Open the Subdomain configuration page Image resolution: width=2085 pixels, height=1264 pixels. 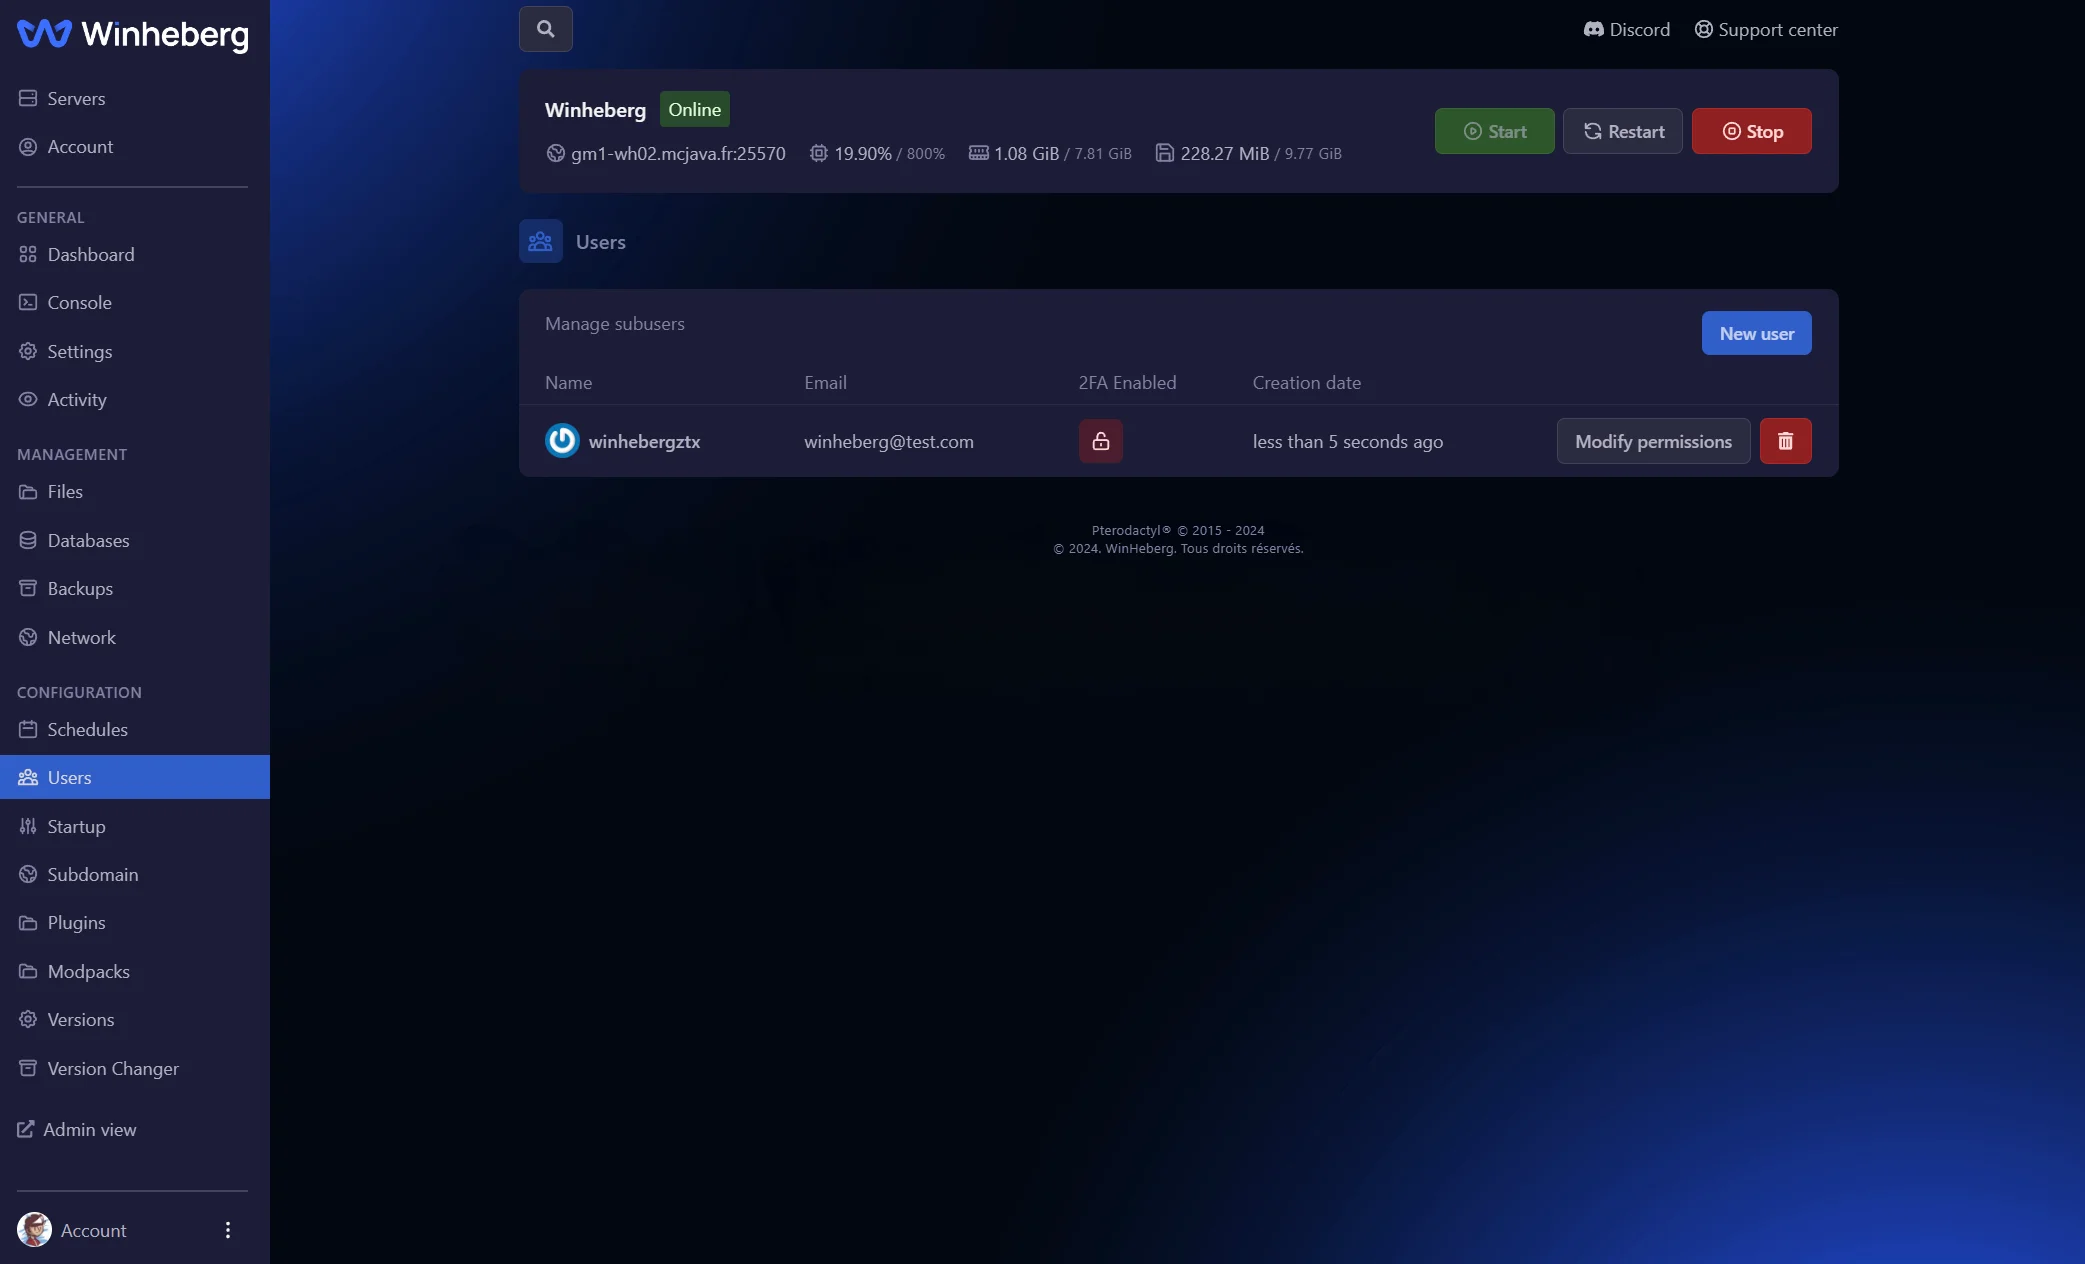click(92, 875)
